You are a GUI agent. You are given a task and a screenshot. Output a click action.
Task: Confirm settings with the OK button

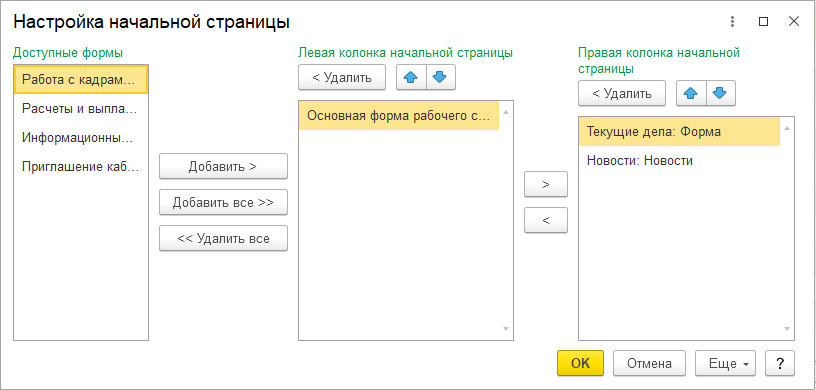point(580,363)
